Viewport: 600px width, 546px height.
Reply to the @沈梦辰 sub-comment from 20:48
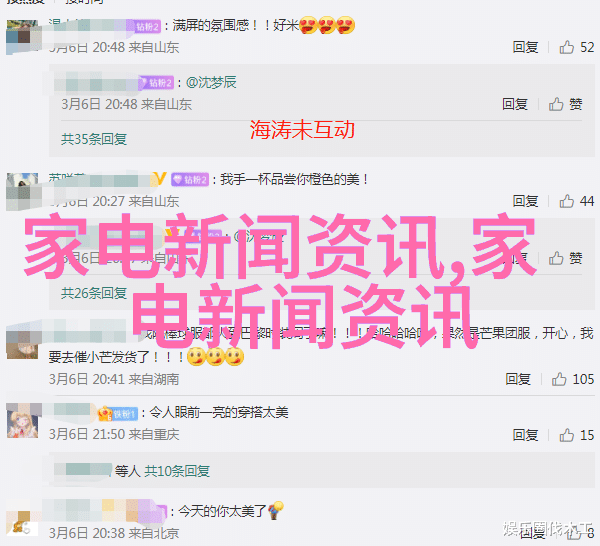(515, 104)
